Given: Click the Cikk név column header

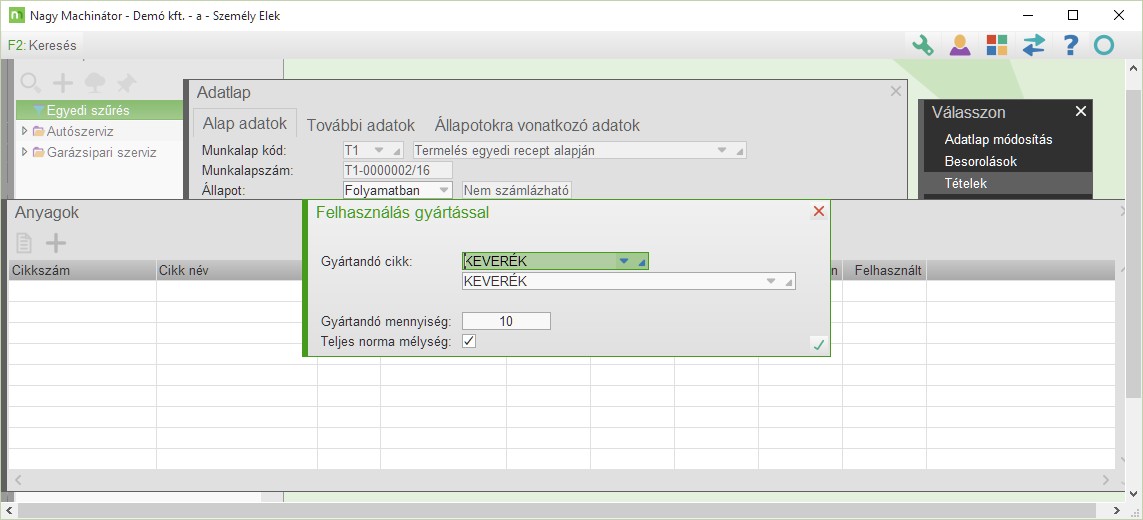Looking at the screenshot, I should pyautogui.click(x=237, y=271).
